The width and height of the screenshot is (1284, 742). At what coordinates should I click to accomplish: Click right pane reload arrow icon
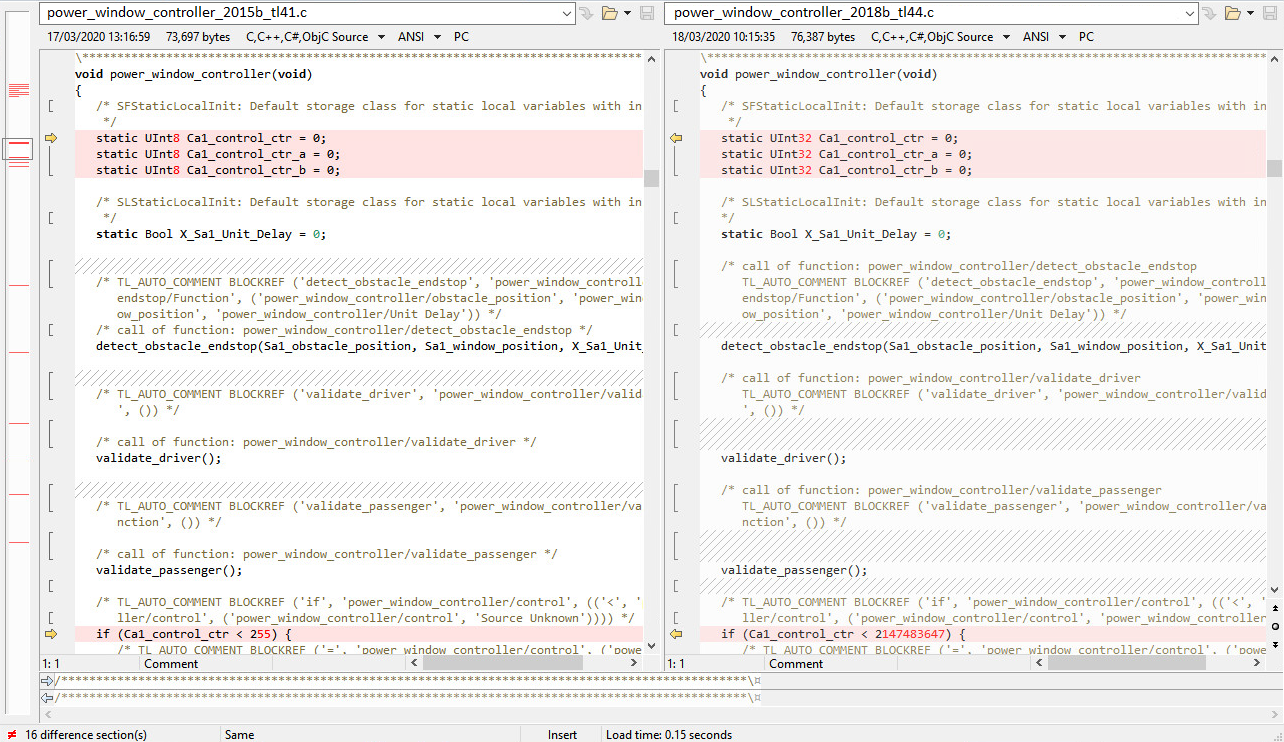(x=1210, y=13)
